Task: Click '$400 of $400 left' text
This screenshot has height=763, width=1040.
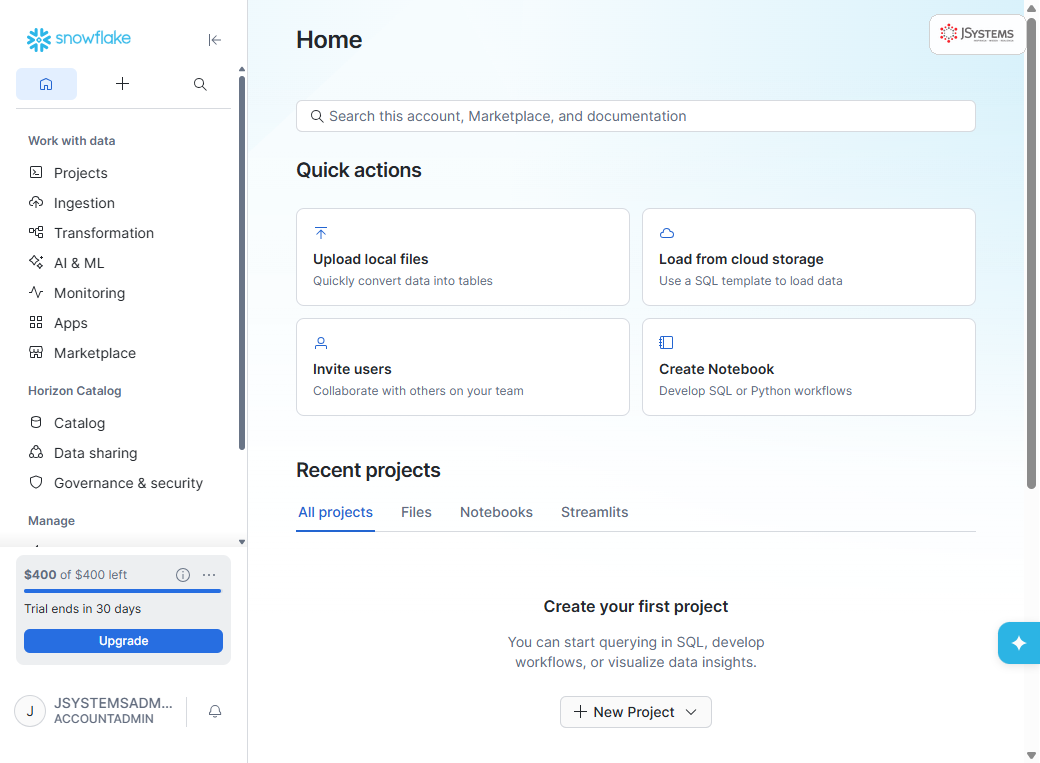Action: 76,575
